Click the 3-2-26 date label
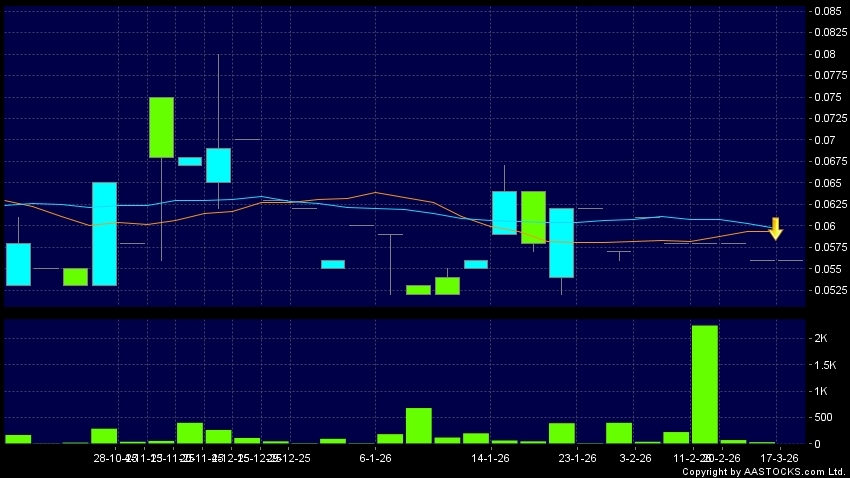This screenshot has height=478, width=850. click(635, 458)
